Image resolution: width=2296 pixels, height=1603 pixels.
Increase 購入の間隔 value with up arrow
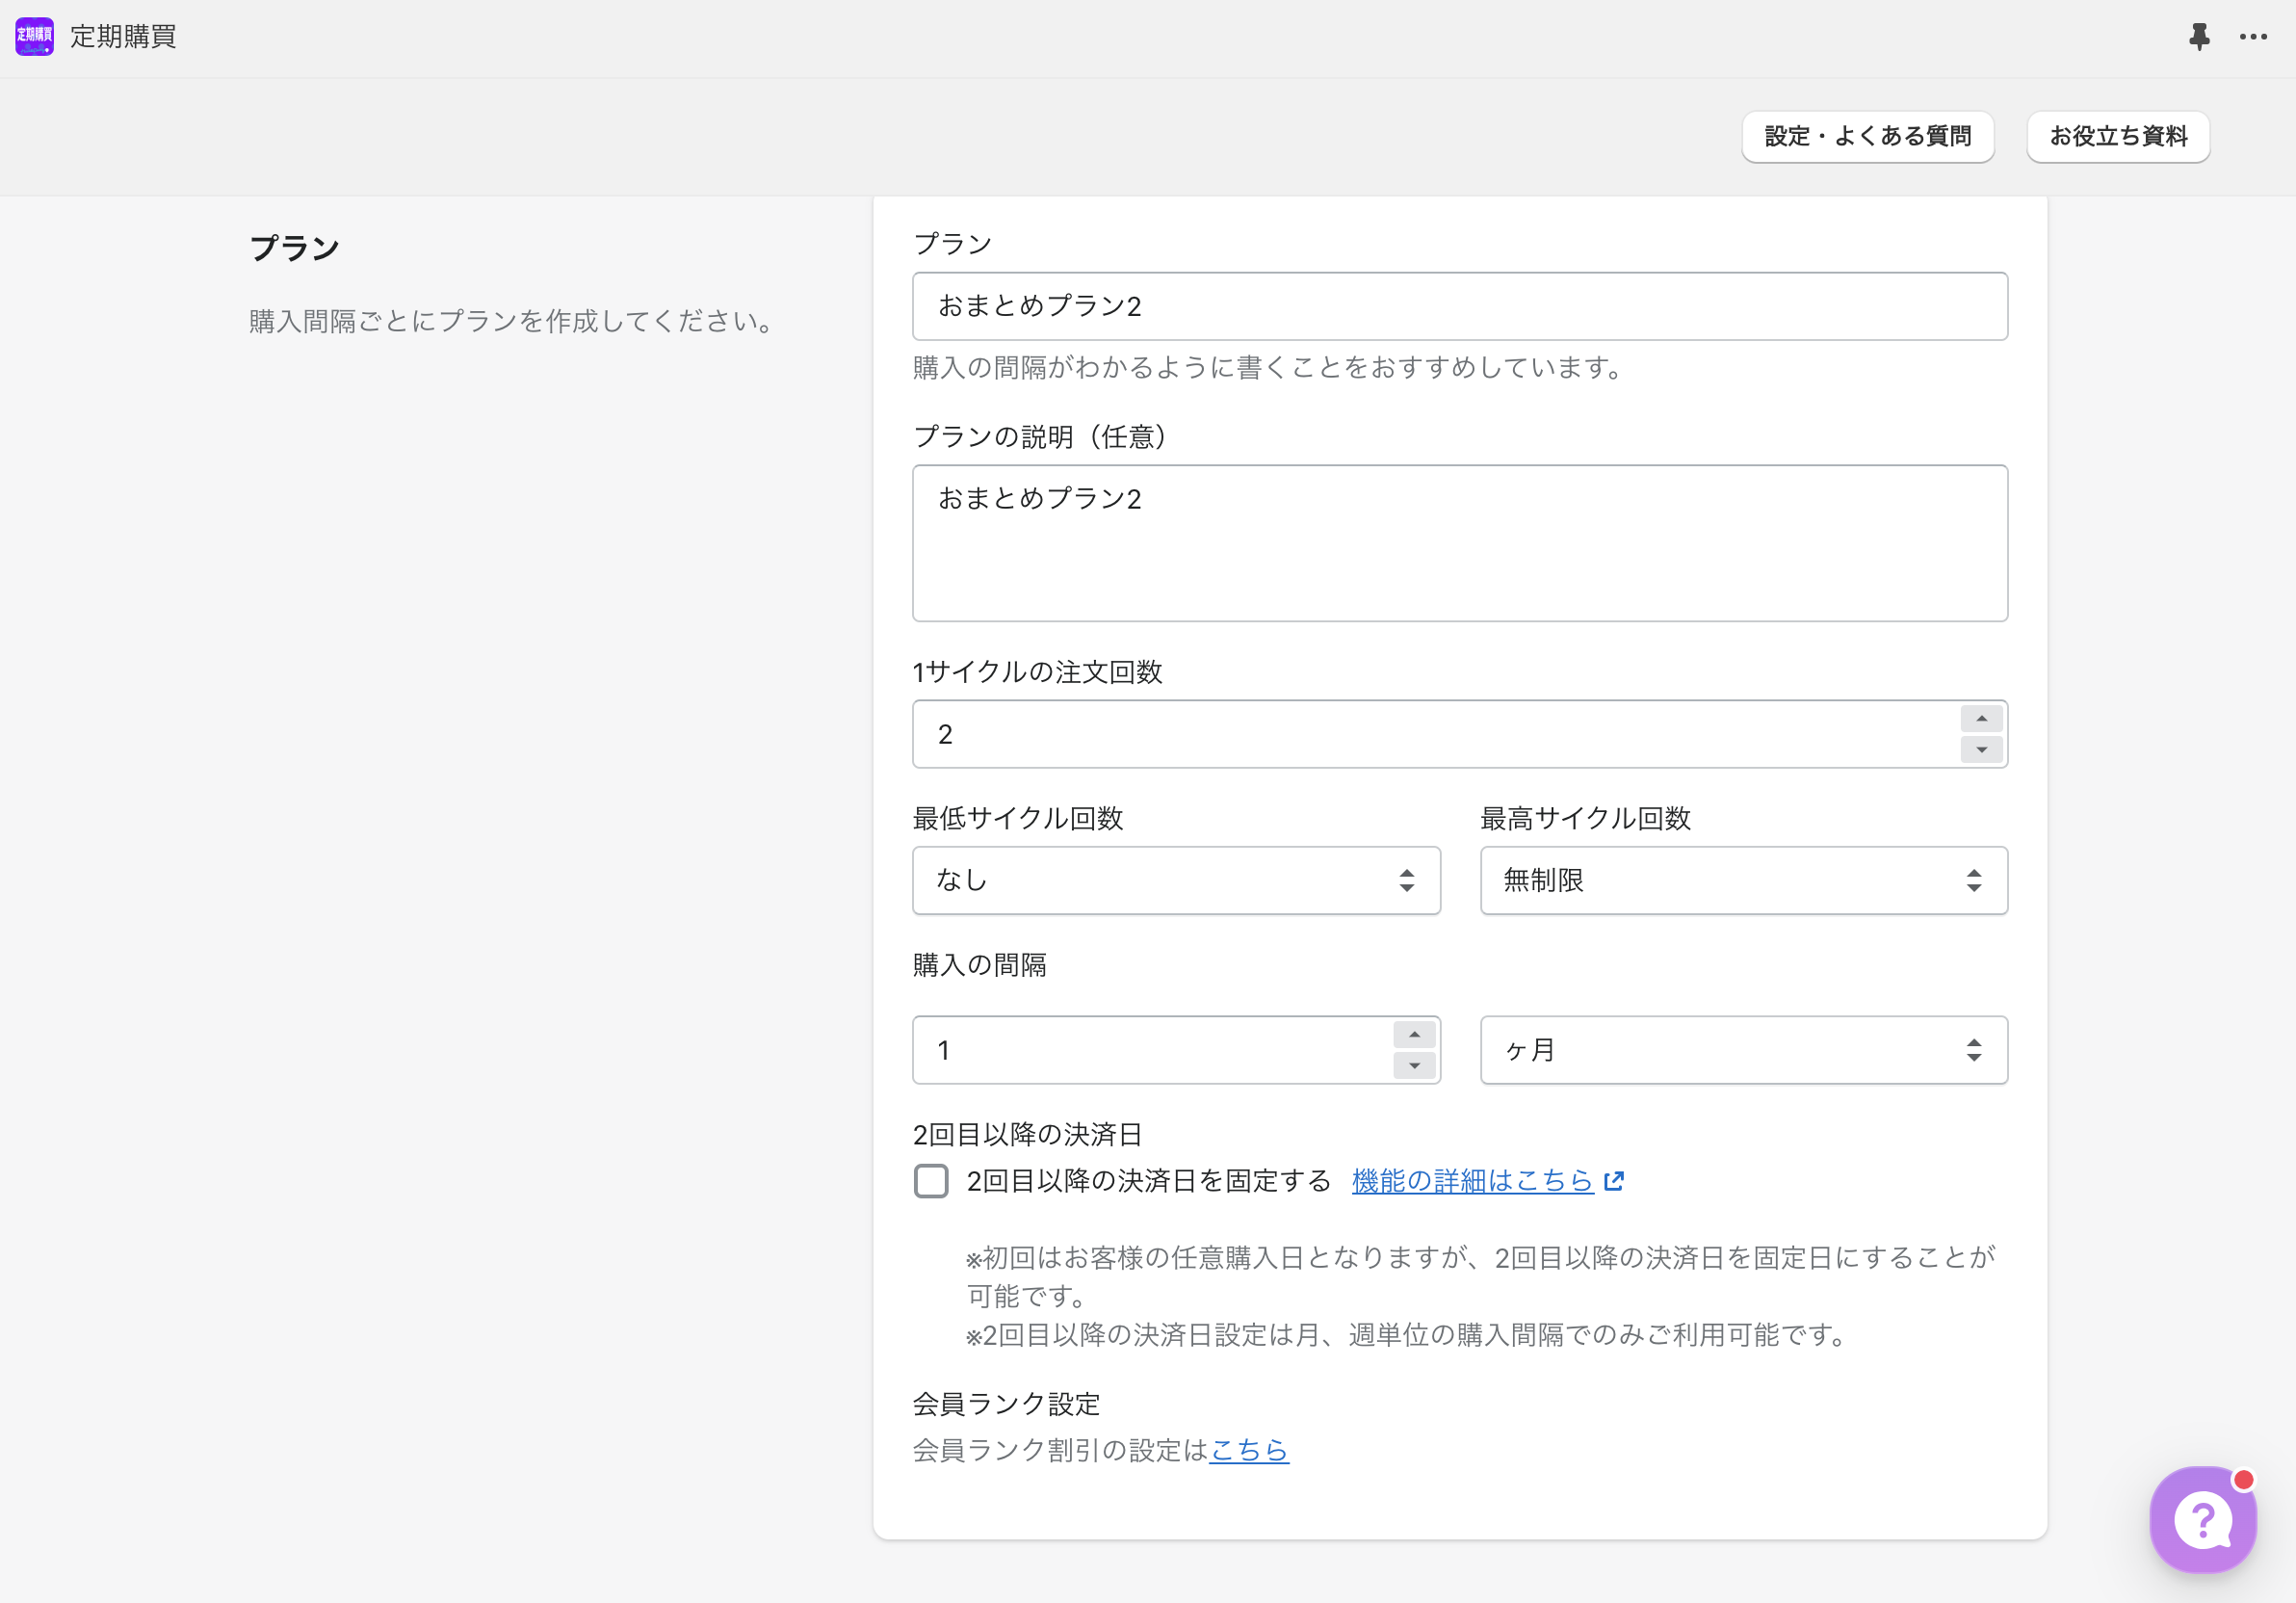tap(1413, 1034)
